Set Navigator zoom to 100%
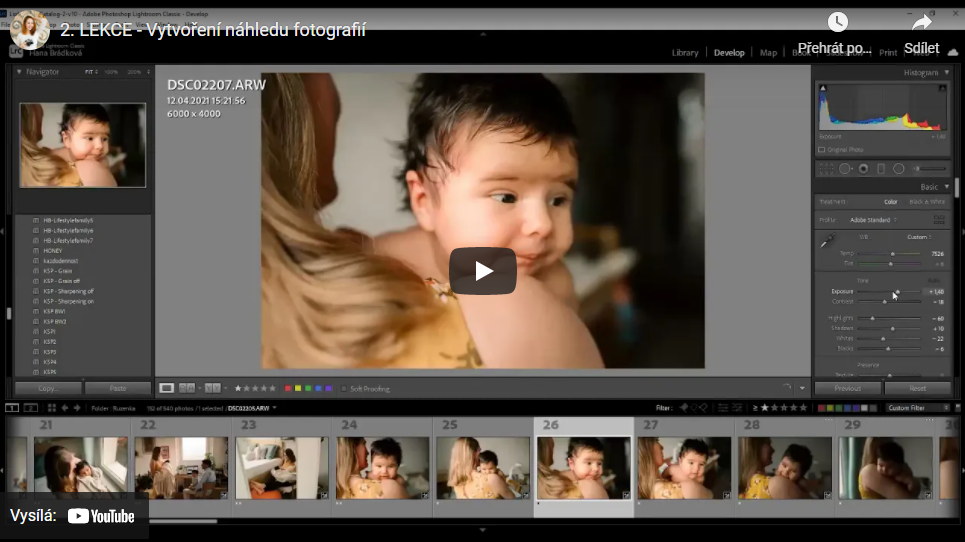Image resolution: width=965 pixels, height=542 pixels. click(x=111, y=72)
